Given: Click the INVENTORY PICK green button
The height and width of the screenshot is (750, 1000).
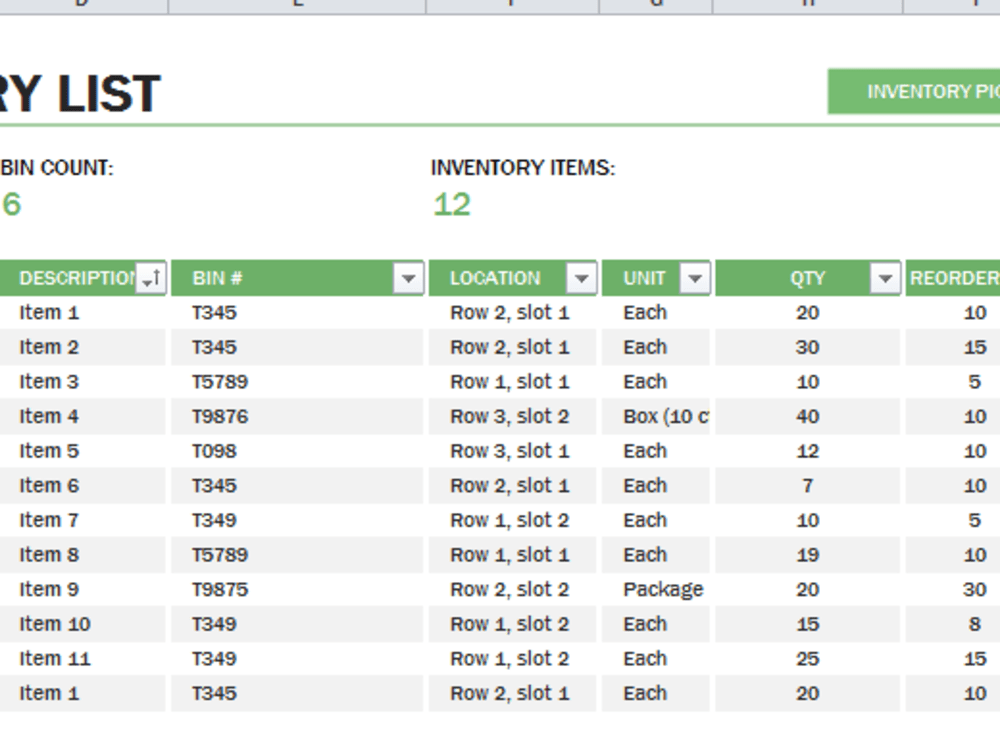Looking at the screenshot, I should coord(914,92).
